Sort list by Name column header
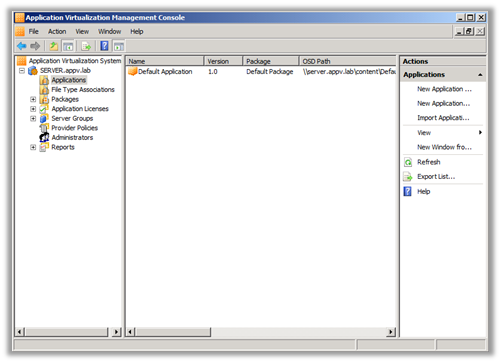The image size is (501, 363). coord(165,61)
